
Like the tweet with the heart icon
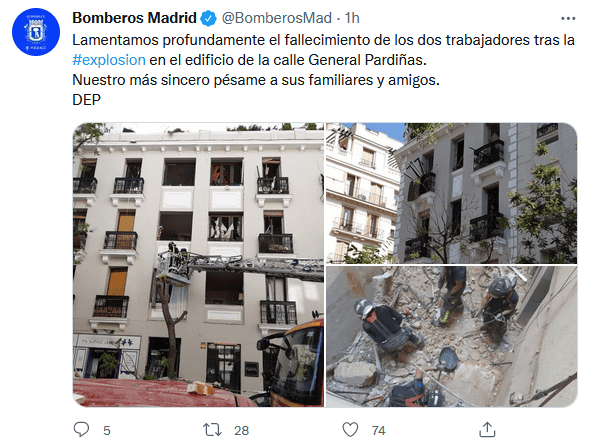[350, 430]
